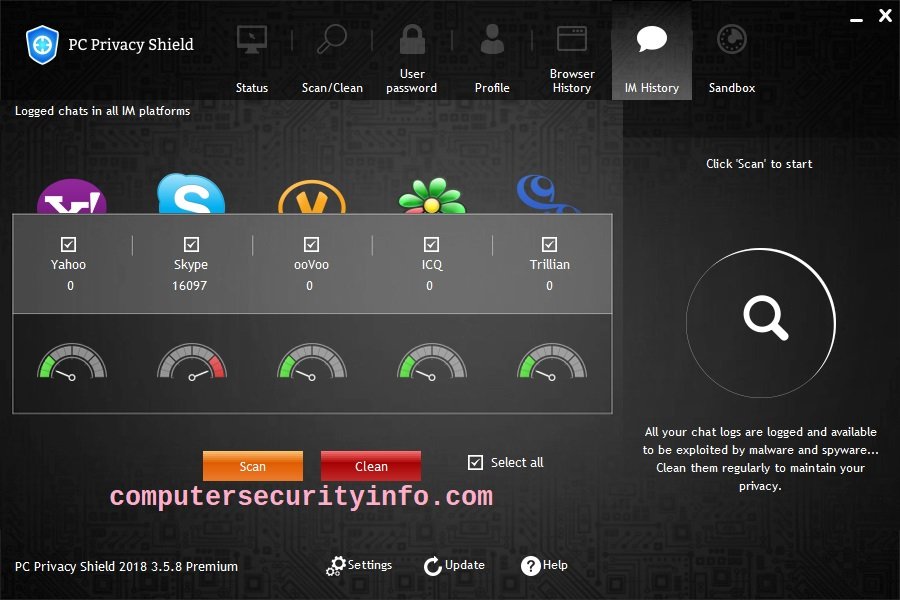Click the version text '2018 3.5.8 Premium'

178,567
